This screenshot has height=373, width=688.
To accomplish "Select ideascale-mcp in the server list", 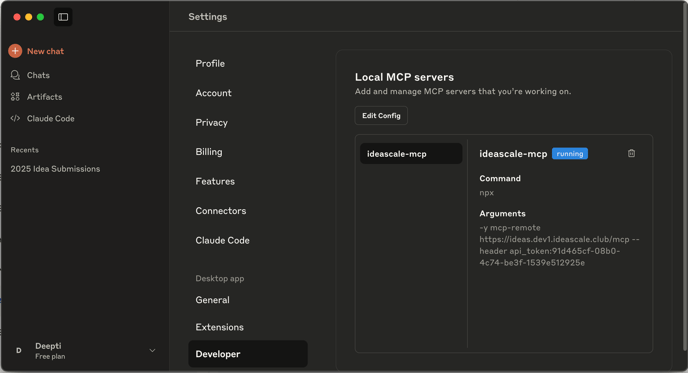I will coord(411,154).
